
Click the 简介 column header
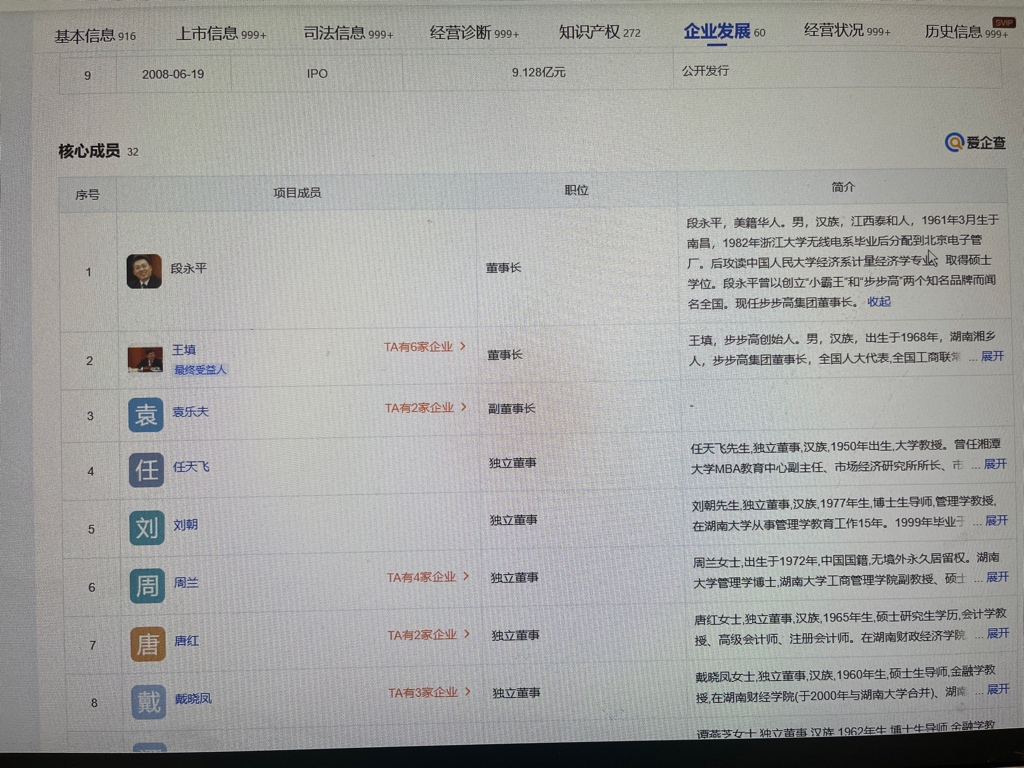[842, 187]
